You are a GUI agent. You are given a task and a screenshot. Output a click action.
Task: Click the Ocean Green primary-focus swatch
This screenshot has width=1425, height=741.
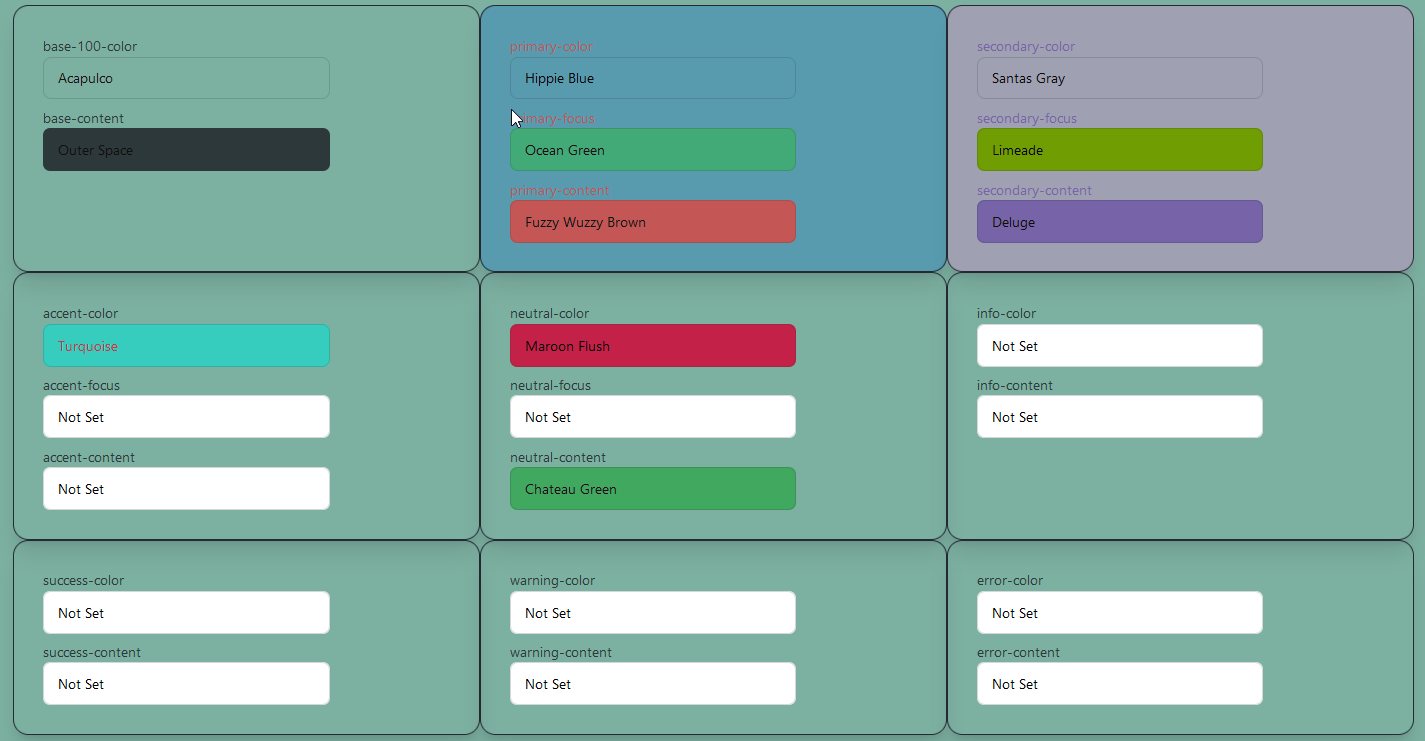tap(653, 149)
